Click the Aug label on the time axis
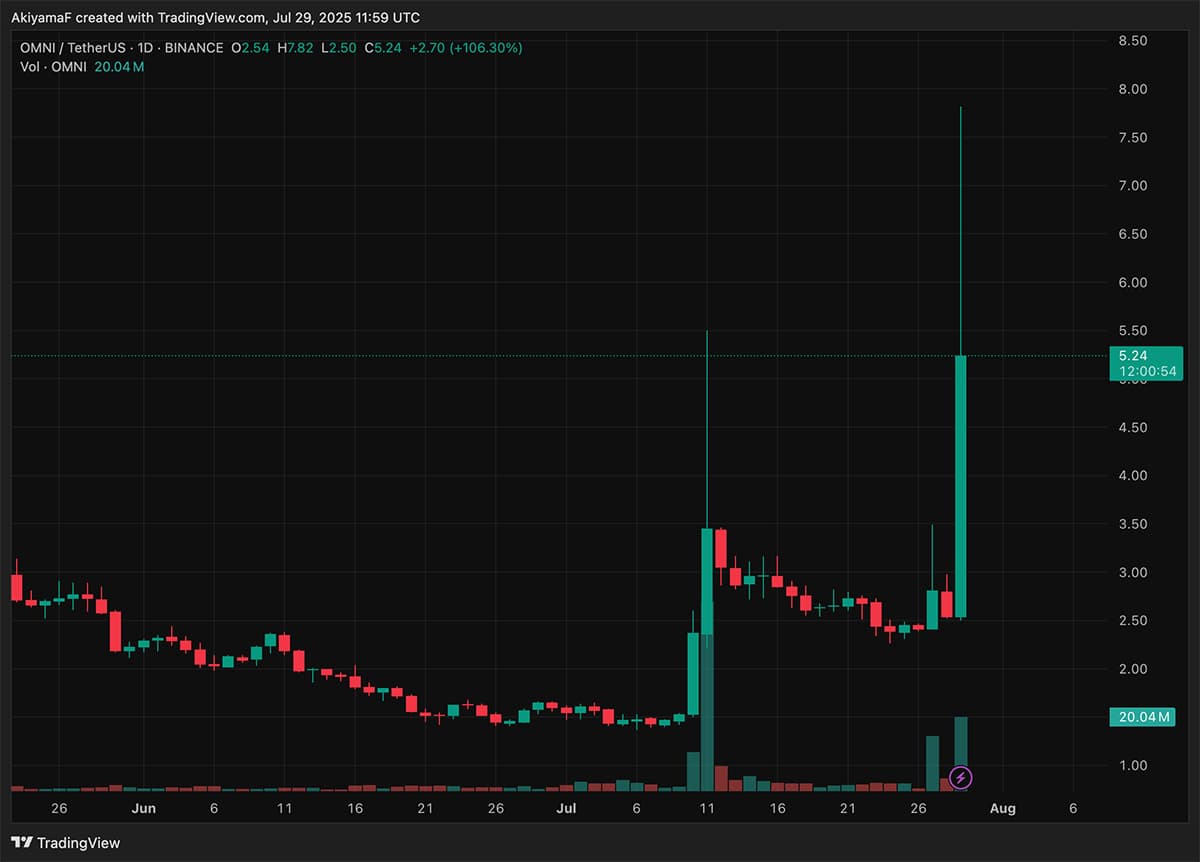 (1002, 808)
